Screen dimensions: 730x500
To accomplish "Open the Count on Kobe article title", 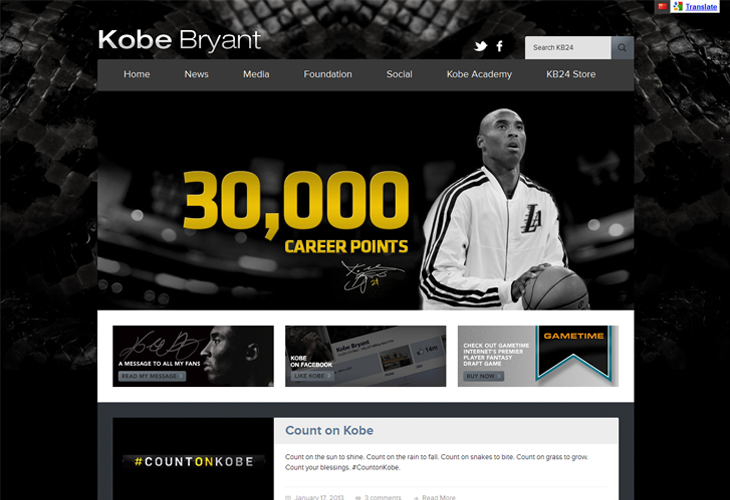I will (329, 430).
